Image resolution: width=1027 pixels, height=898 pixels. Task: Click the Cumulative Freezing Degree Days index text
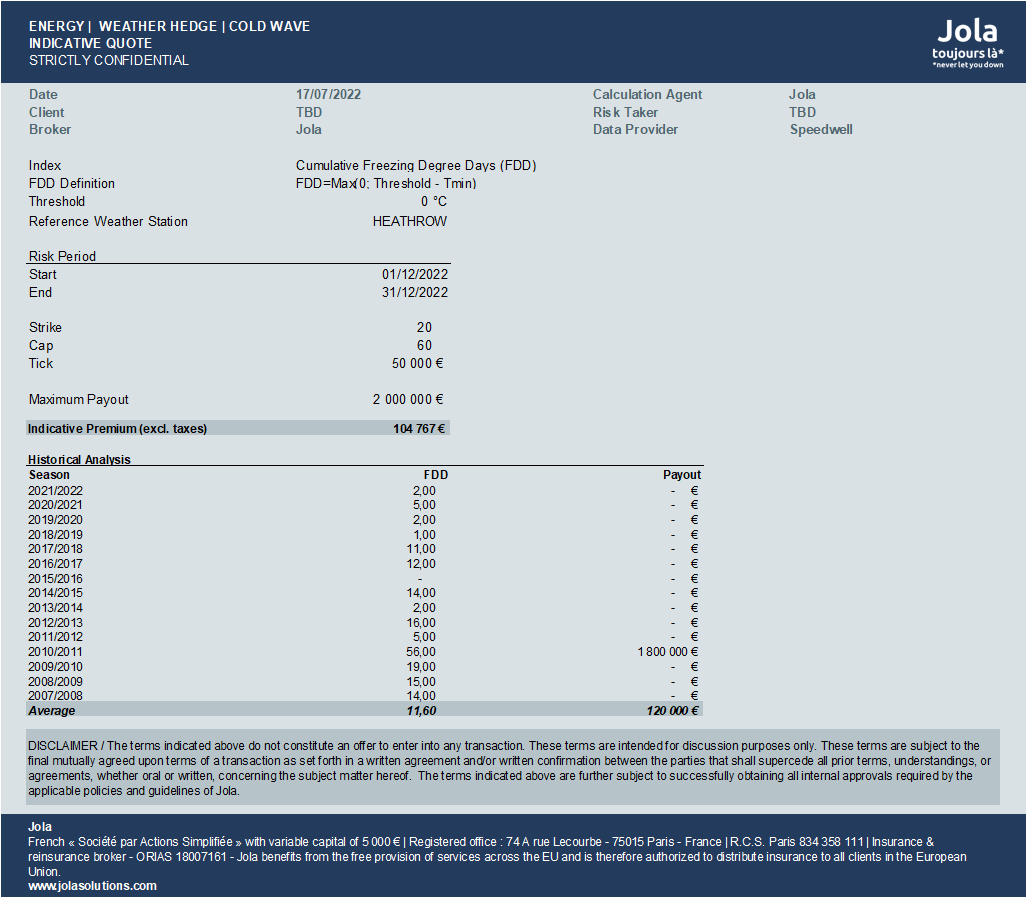click(x=416, y=166)
